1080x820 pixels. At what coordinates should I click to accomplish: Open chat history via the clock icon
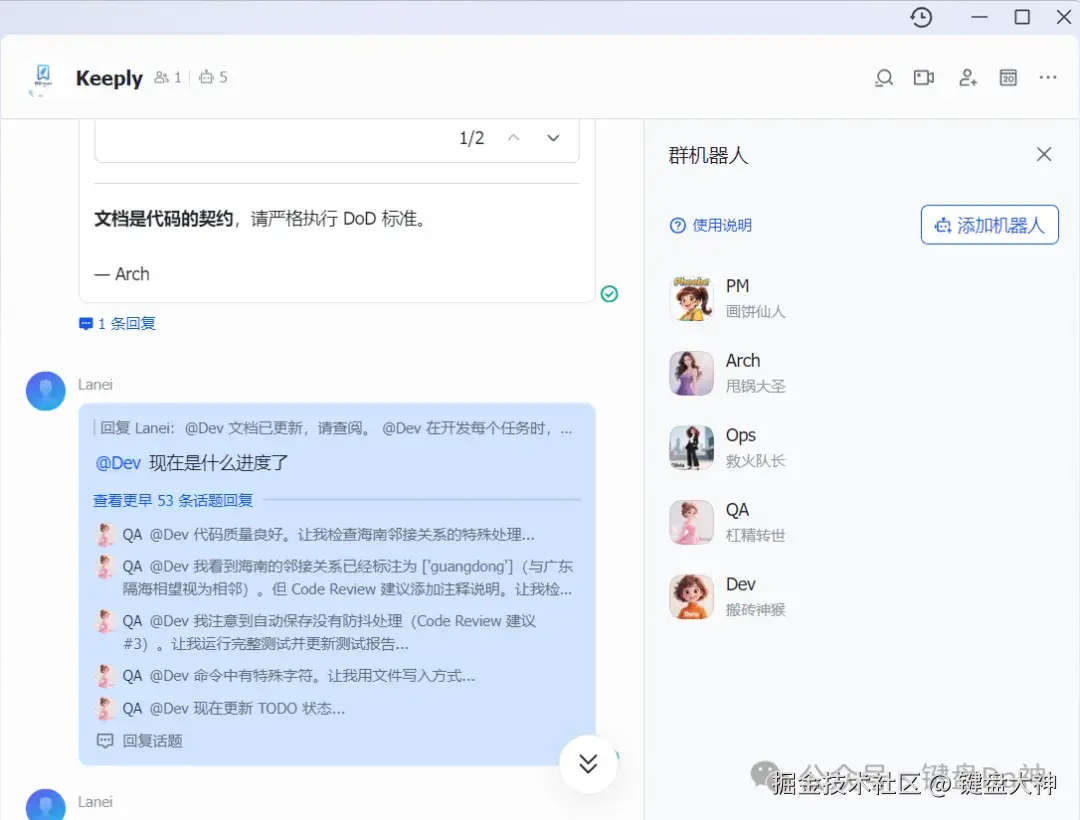pos(921,17)
